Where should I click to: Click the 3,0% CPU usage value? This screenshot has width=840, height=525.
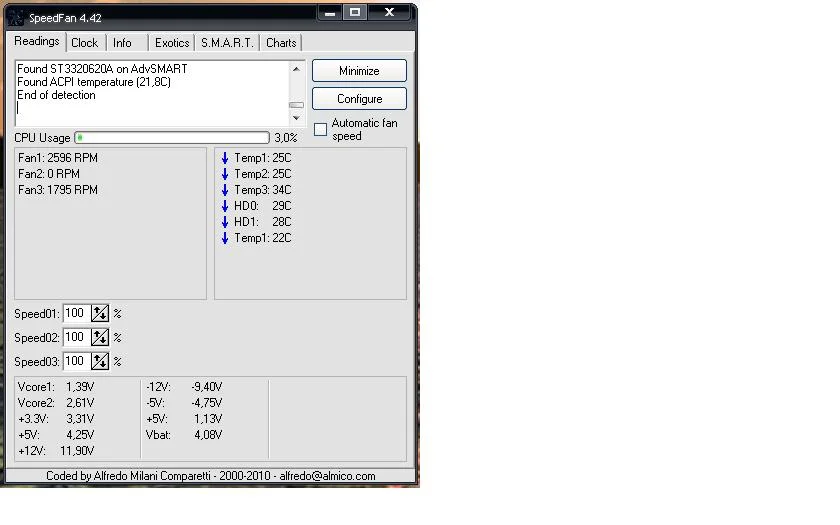pyautogui.click(x=286, y=138)
